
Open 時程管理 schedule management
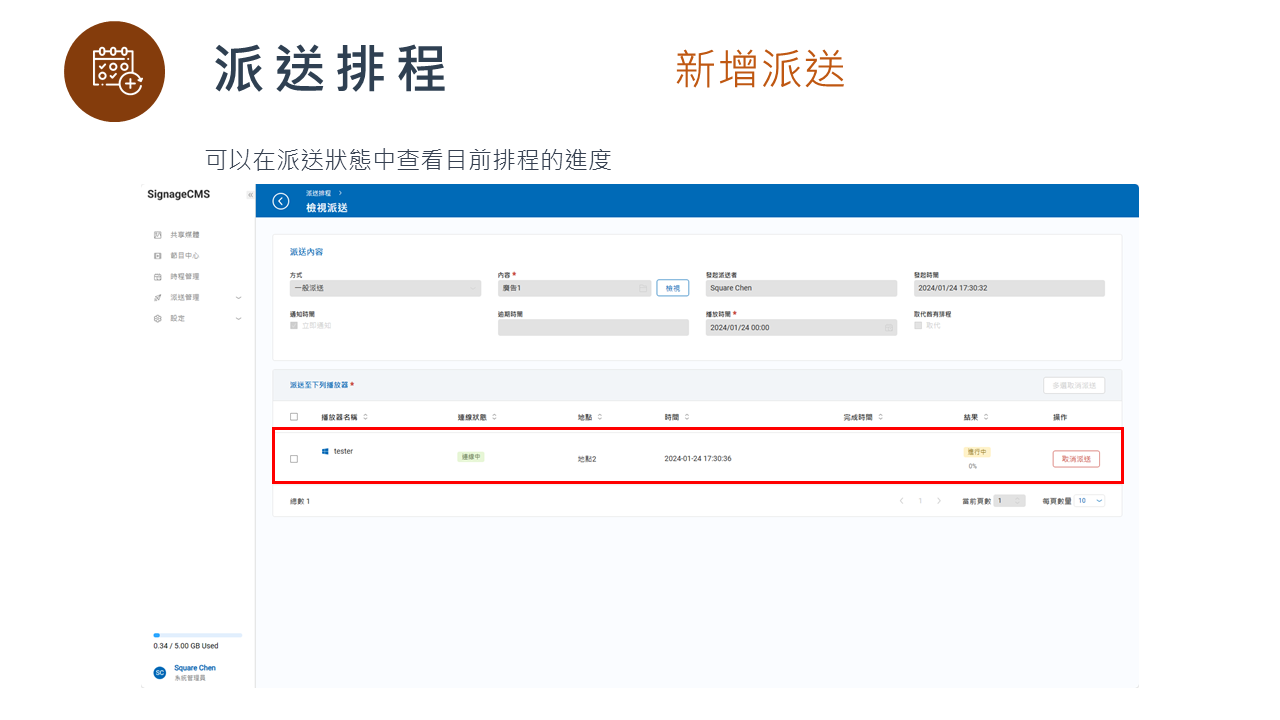pos(180,276)
